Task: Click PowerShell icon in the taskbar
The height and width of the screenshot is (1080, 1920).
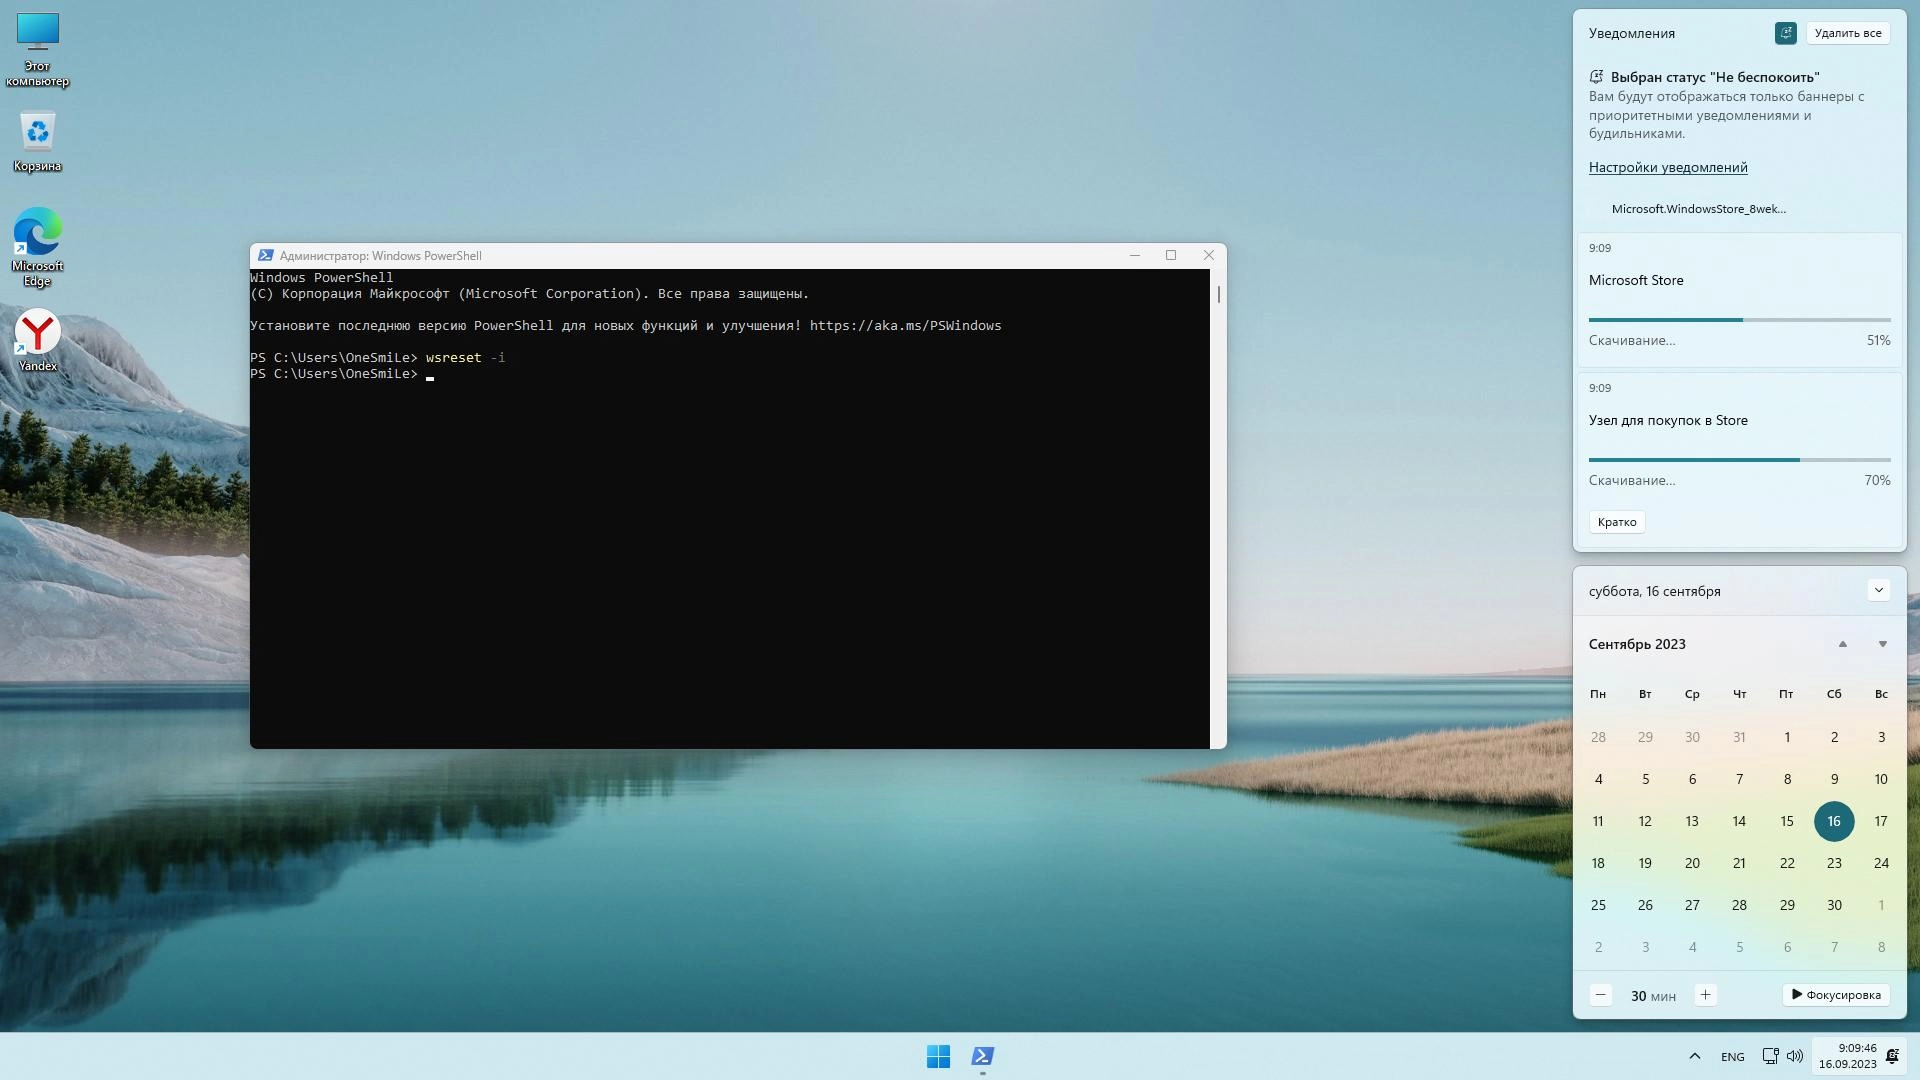Action: [982, 1056]
